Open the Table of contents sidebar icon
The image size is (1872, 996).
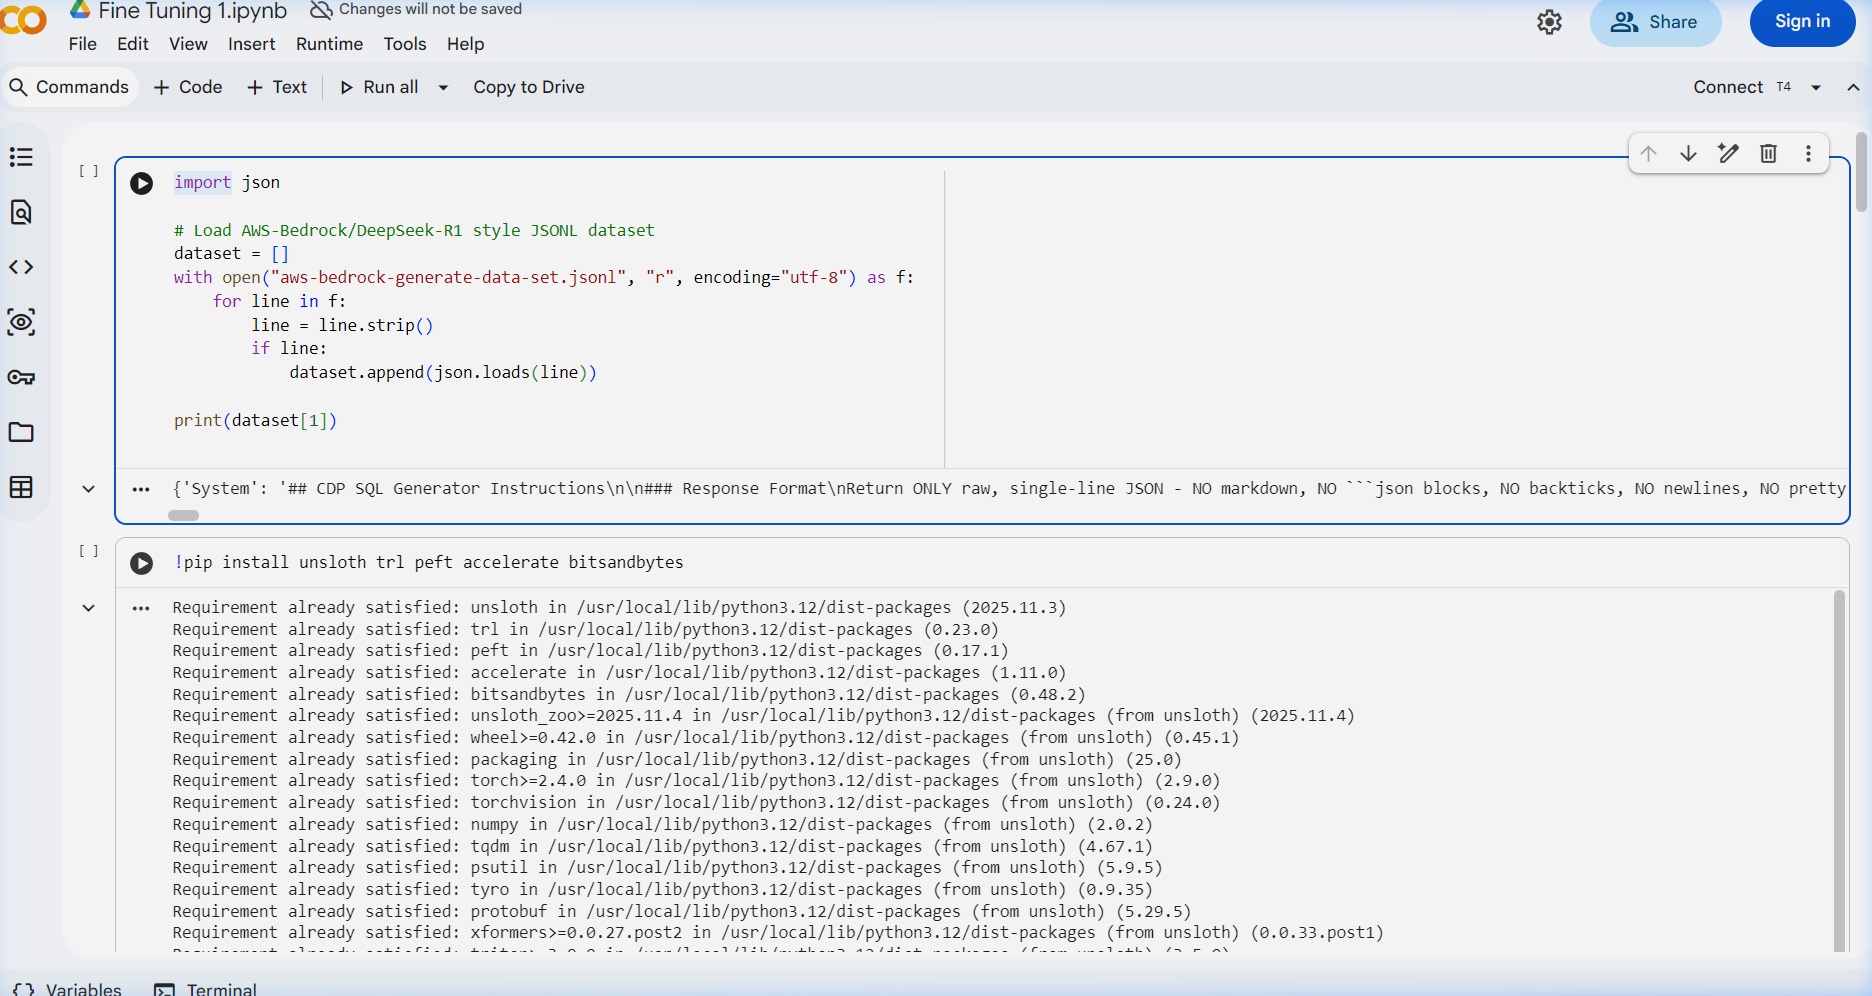tap(21, 157)
